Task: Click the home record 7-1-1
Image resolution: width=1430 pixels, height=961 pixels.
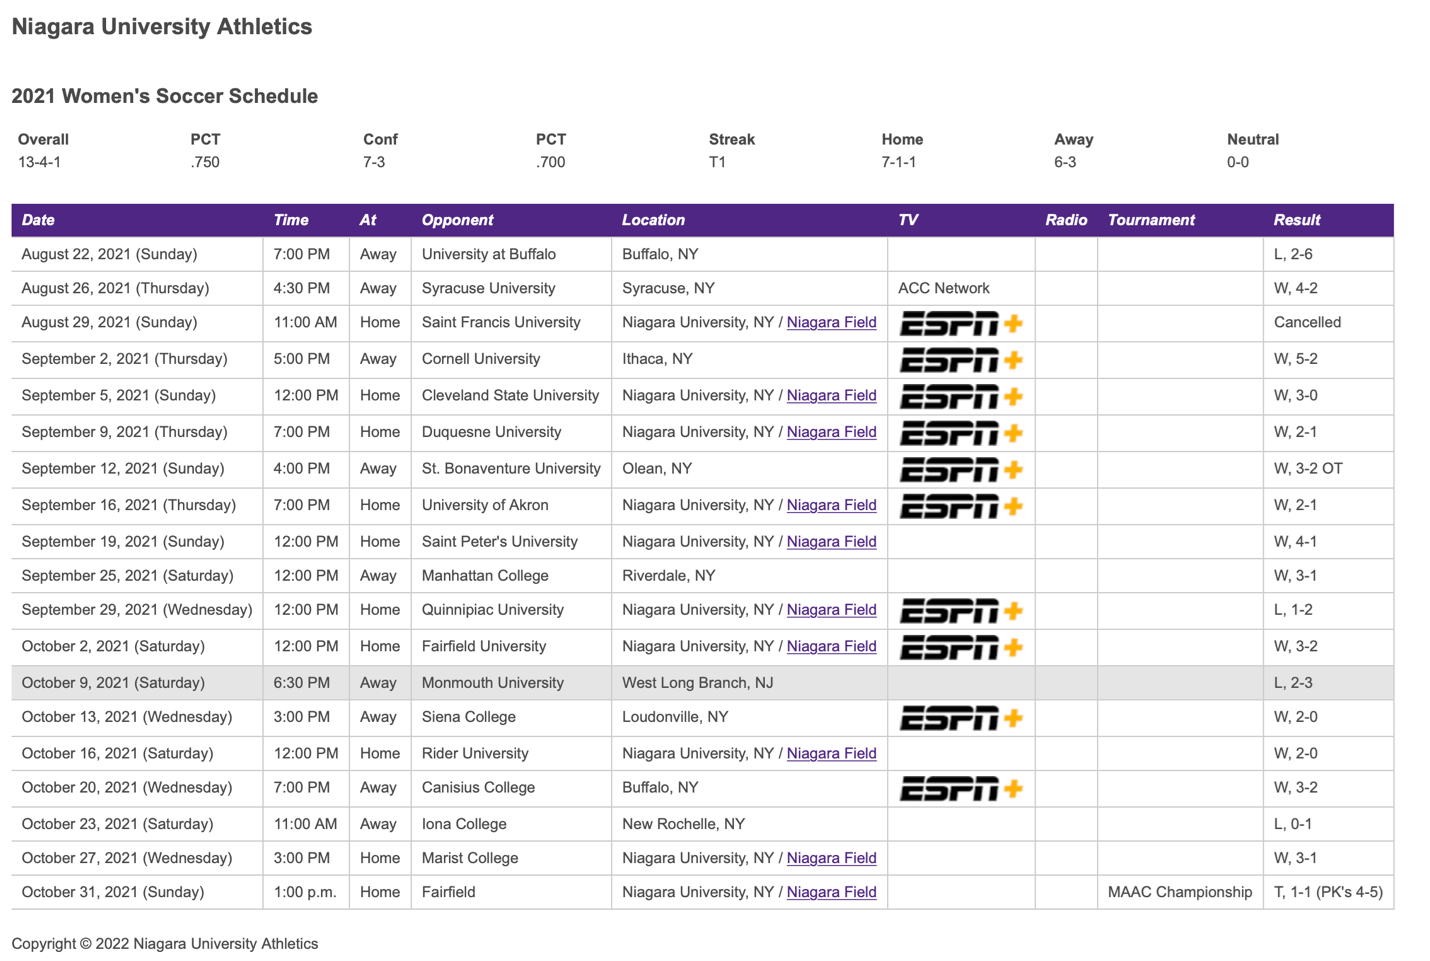Action: 899,162
